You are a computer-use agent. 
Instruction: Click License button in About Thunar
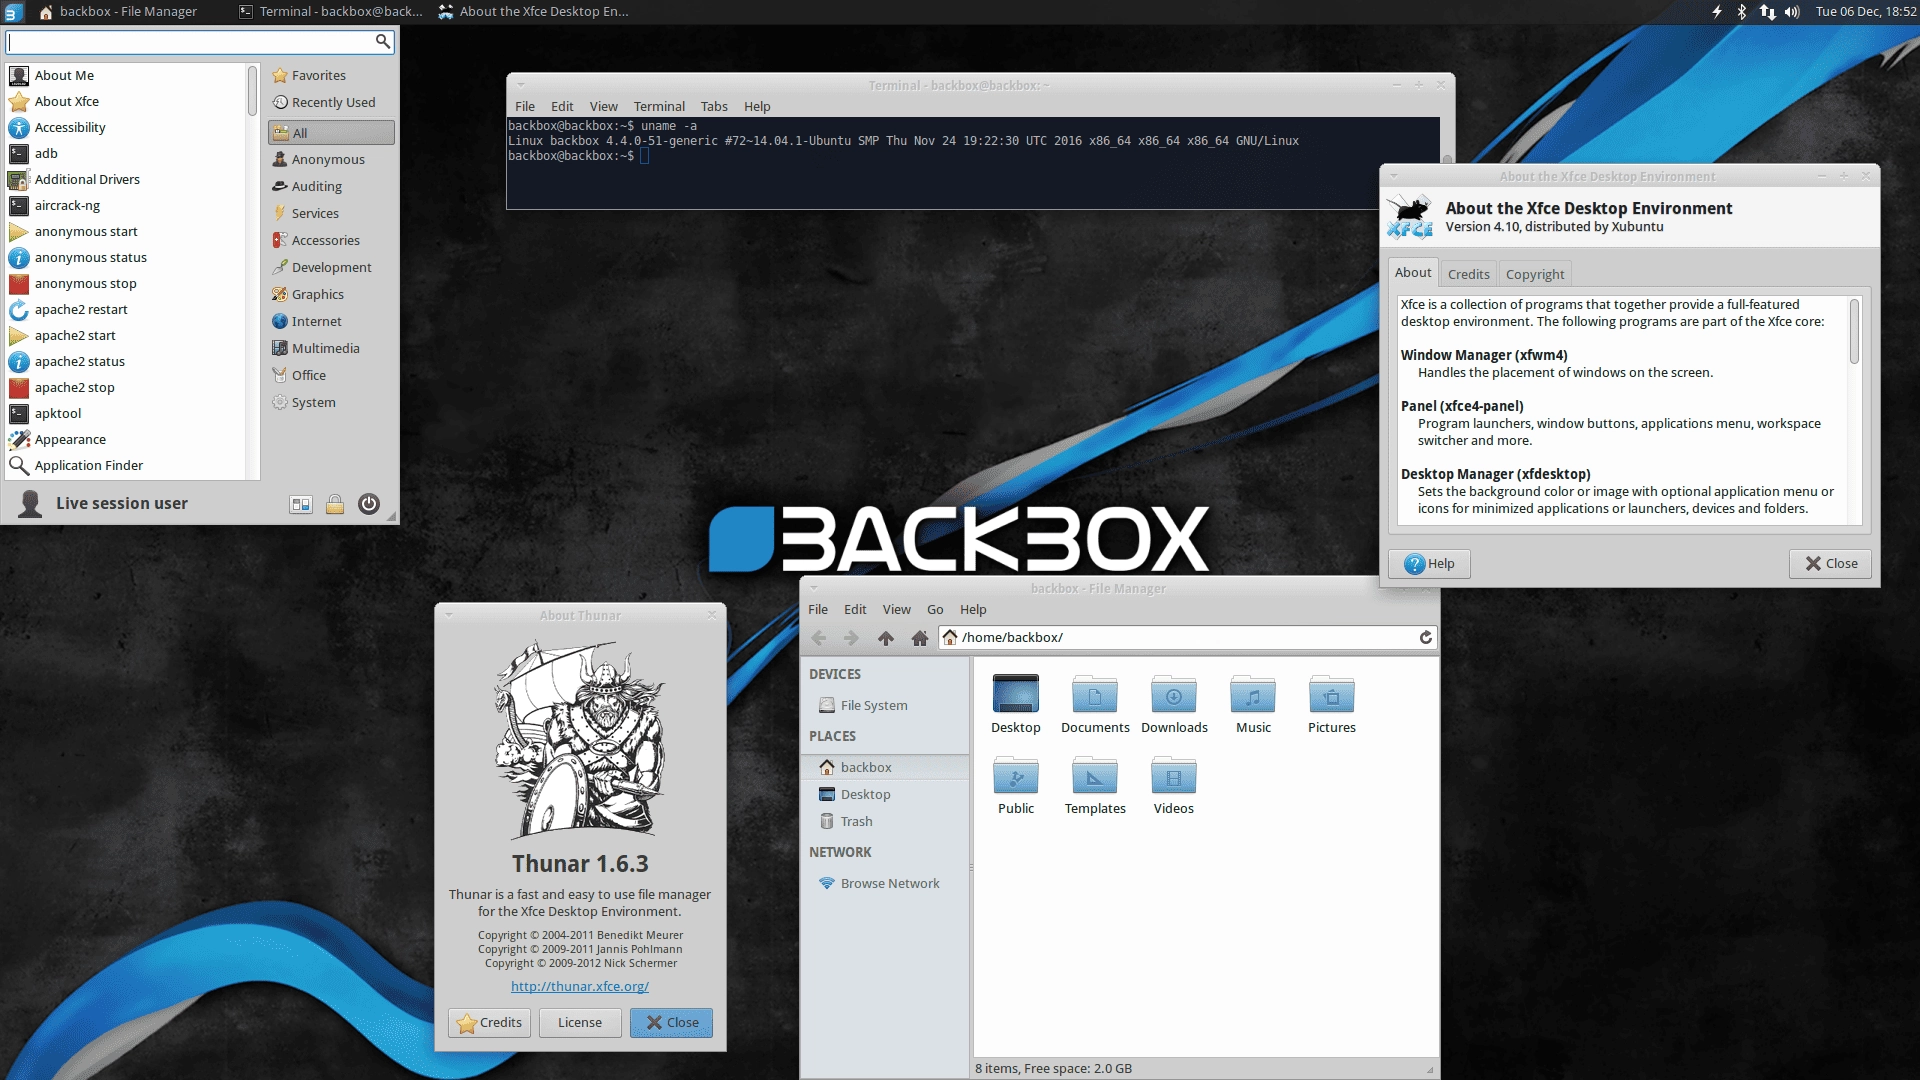pos(580,1022)
